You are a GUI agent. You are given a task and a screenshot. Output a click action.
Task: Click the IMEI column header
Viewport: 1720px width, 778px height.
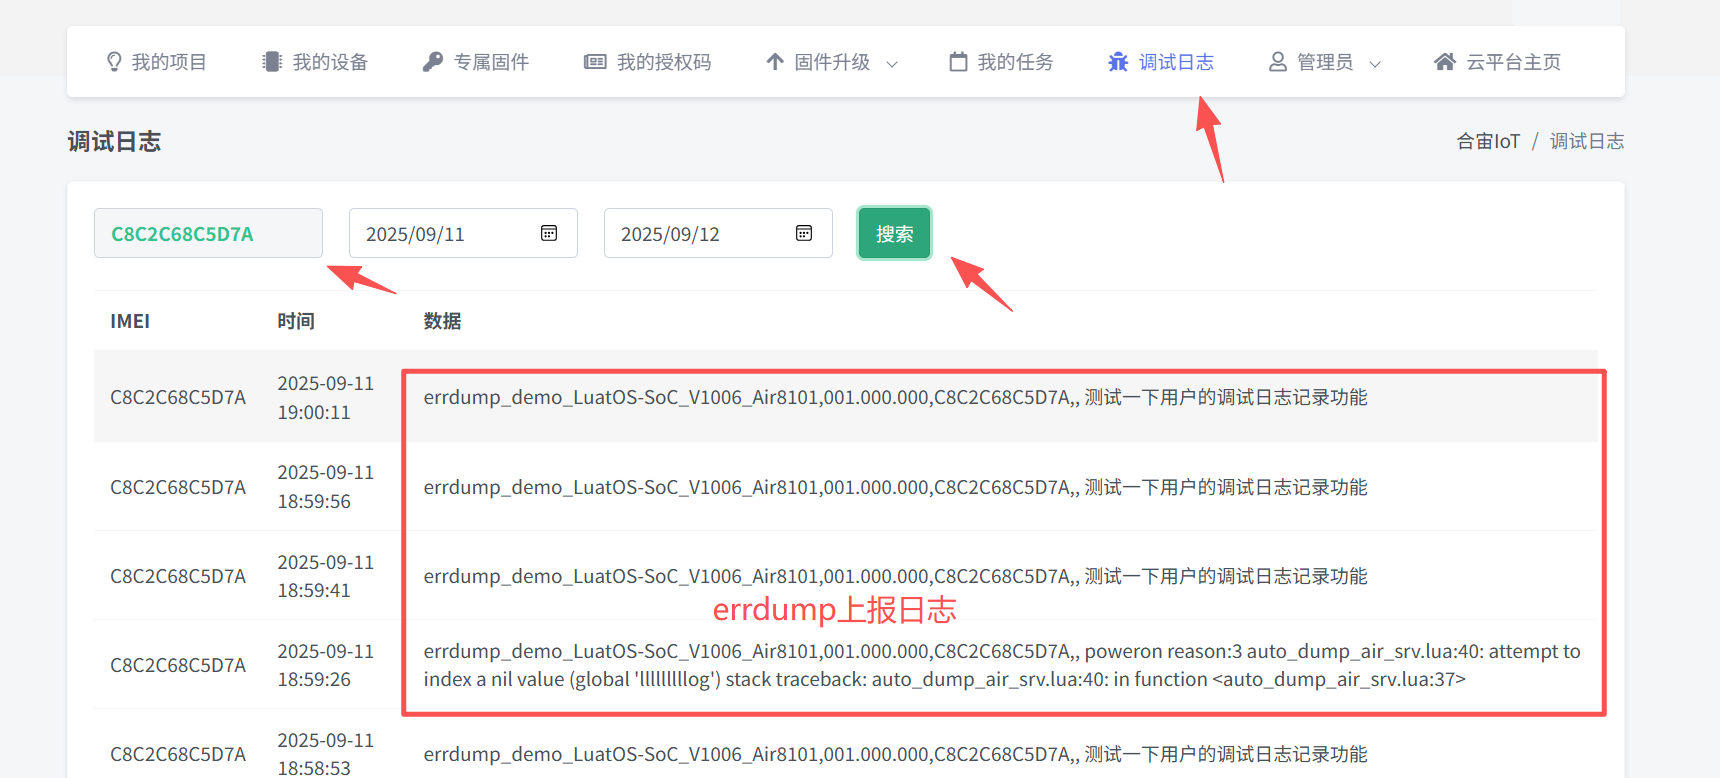tap(130, 321)
